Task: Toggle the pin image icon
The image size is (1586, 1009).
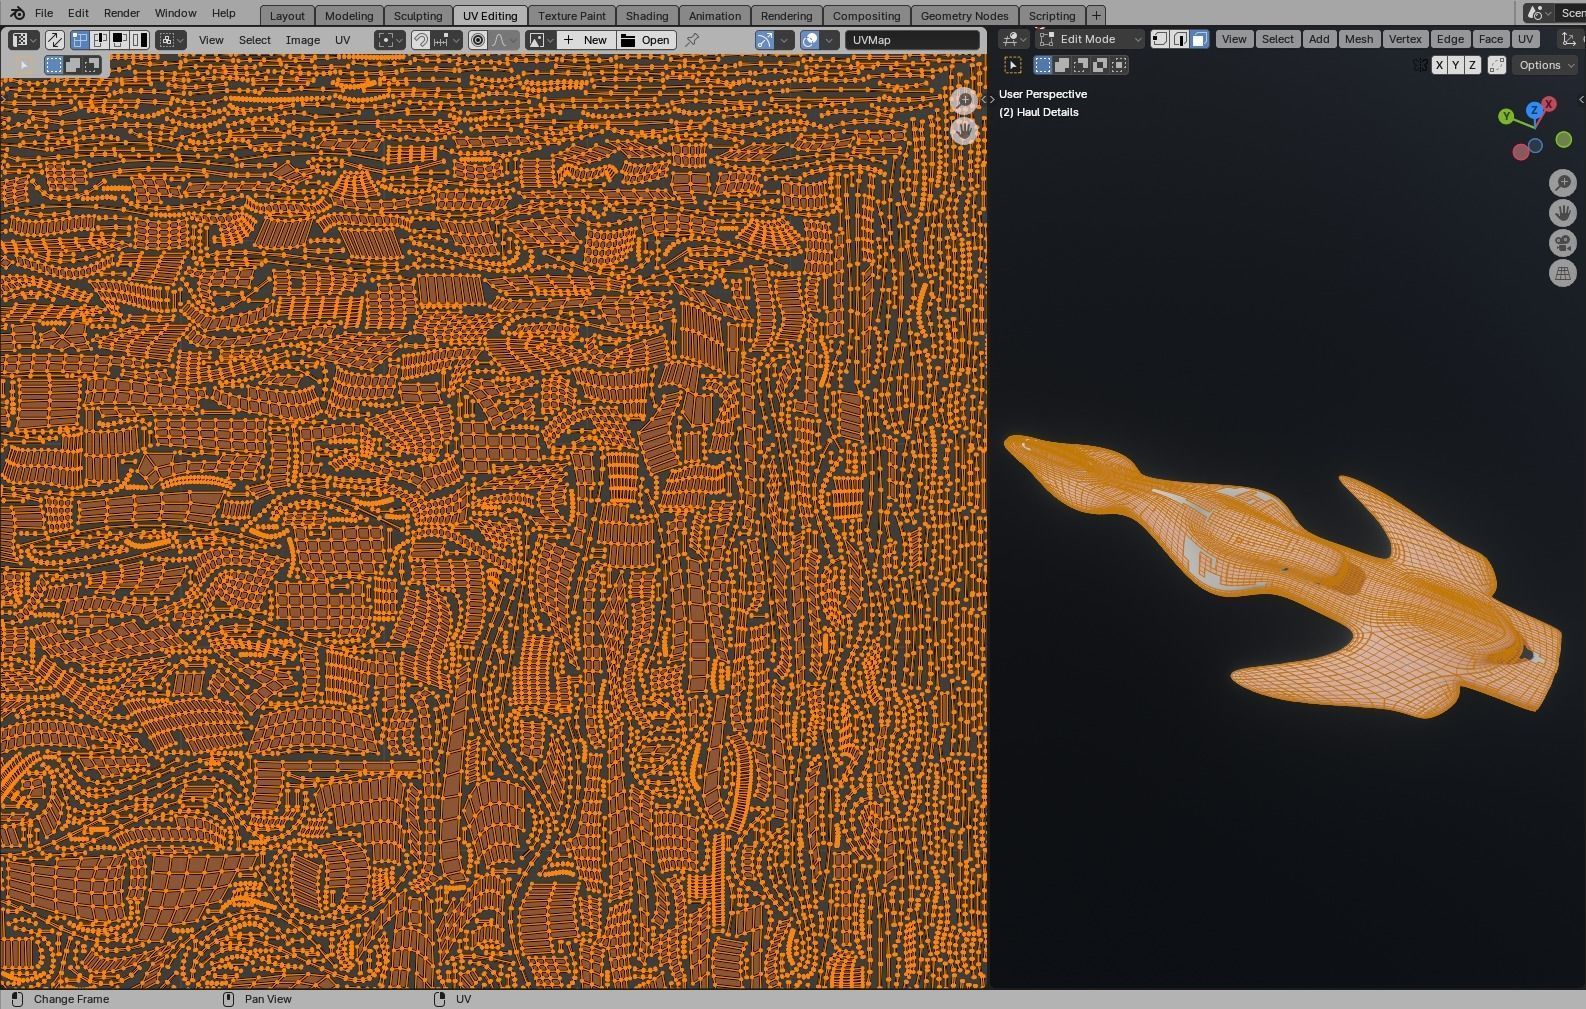Action: coord(691,40)
